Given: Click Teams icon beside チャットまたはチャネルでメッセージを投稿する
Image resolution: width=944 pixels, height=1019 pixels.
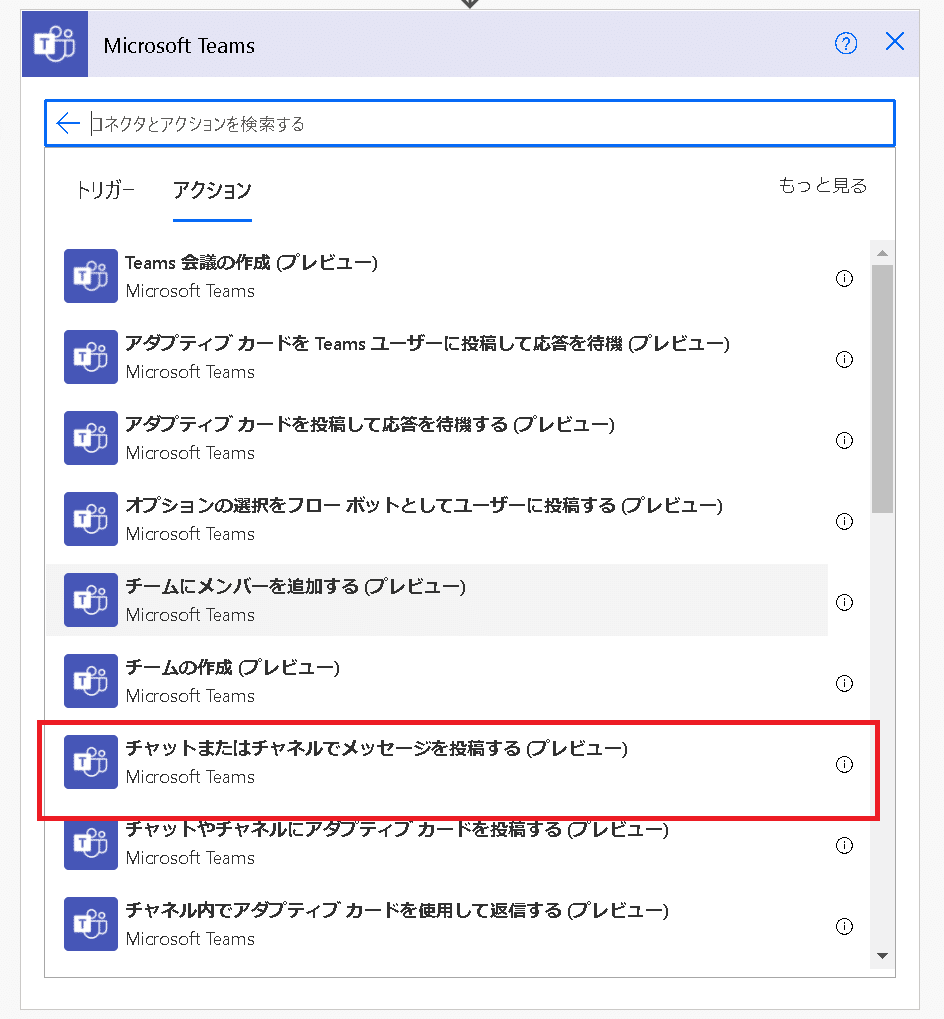Looking at the screenshot, I should 91,762.
